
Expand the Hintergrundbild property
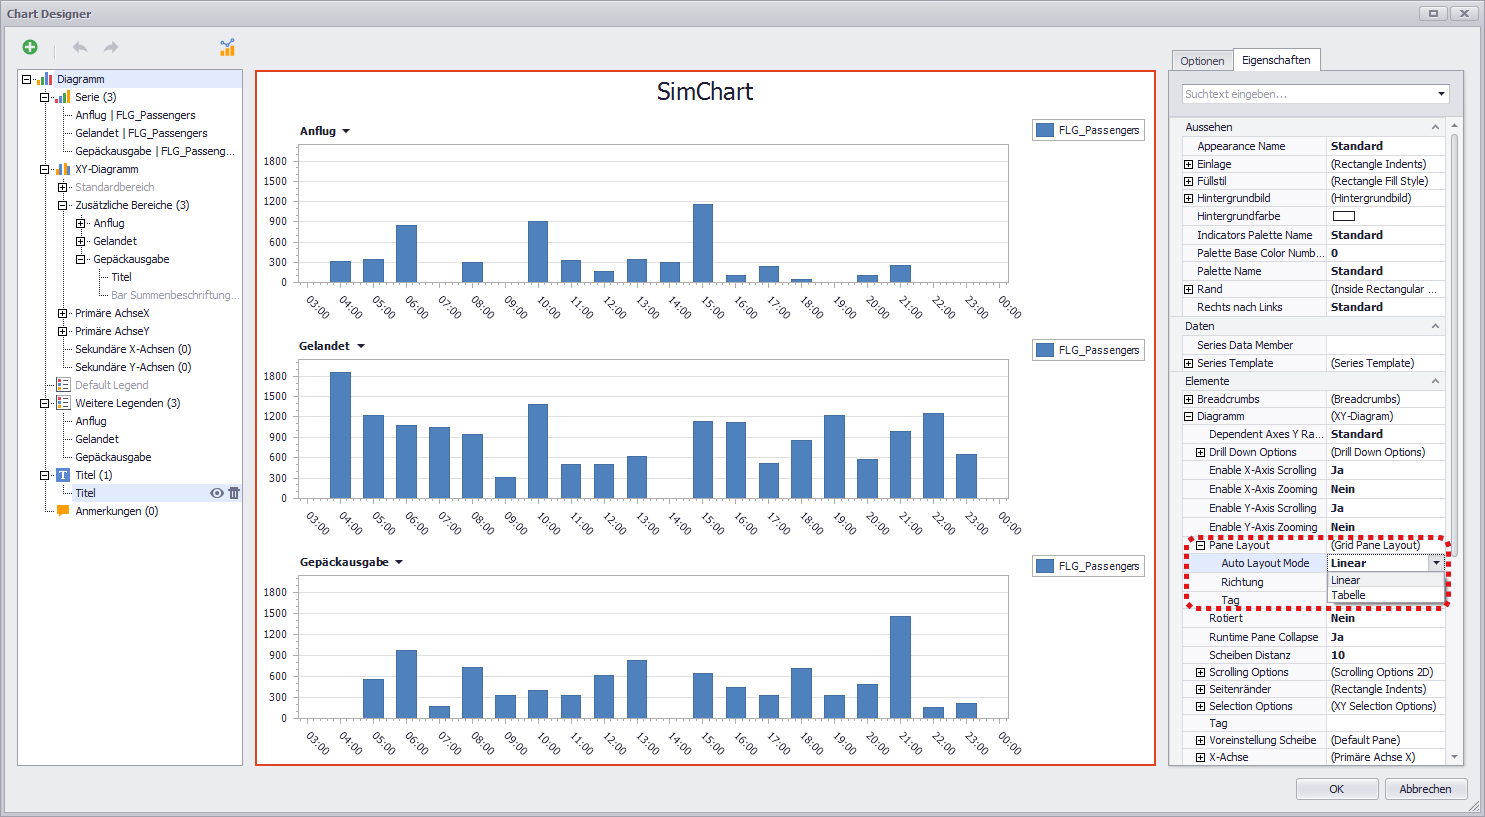1188,198
